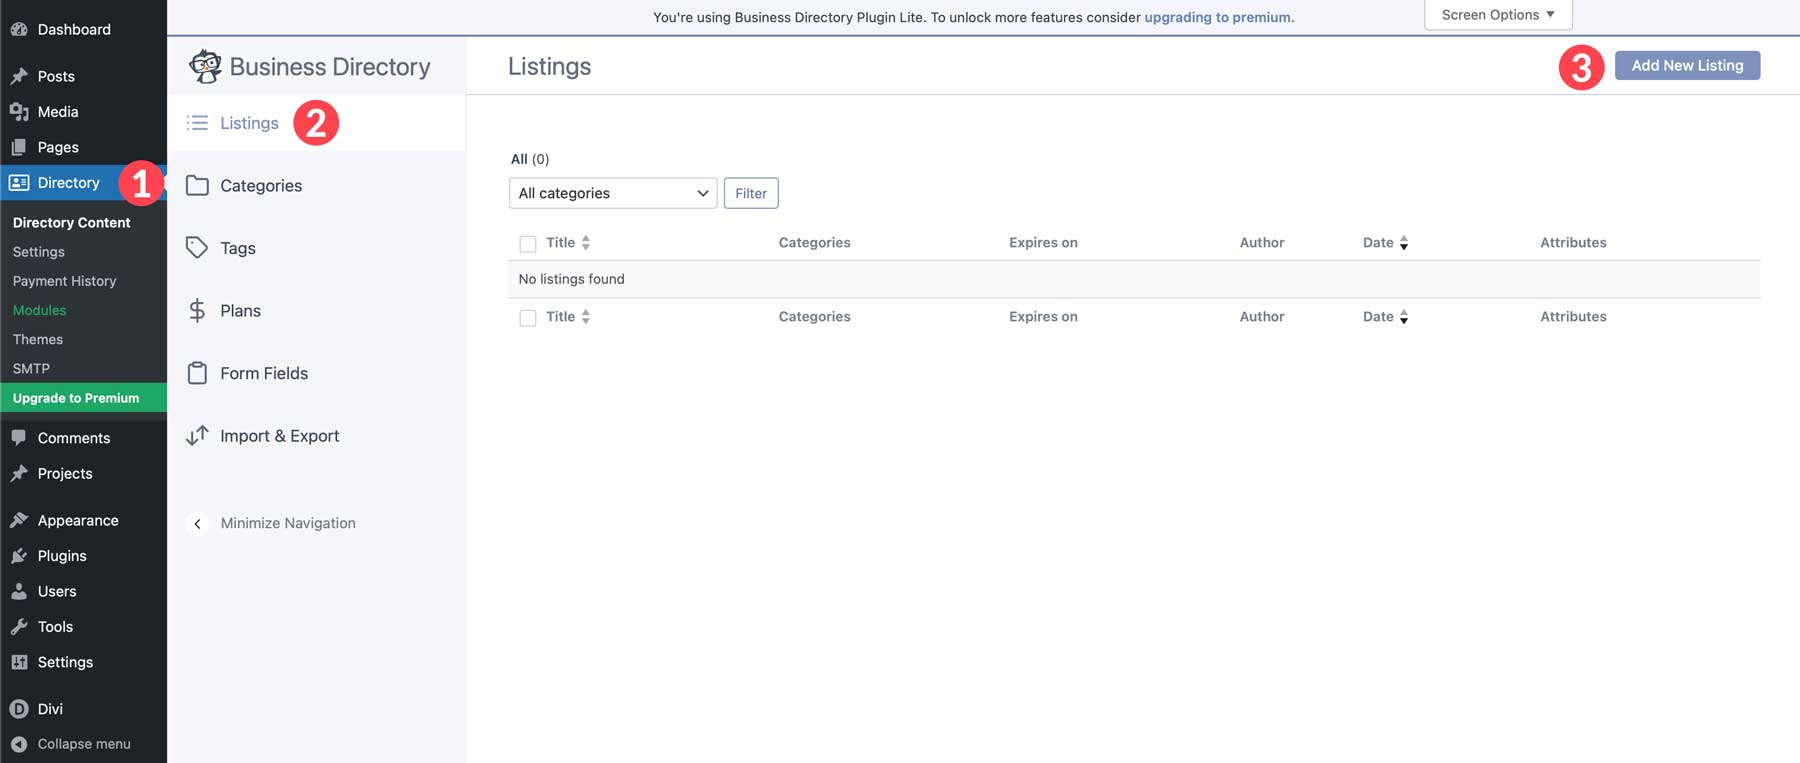Image resolution: width=1800 pixels, height=763 pixels.
Task: Expand the Screen Options panel
Action: [x=1497, y=15]
